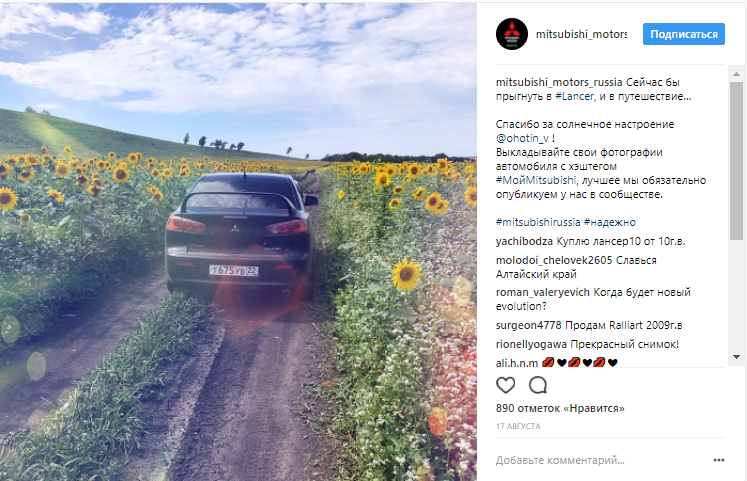
Task: Click the comments scrollbar thumb
Action: [x=736, y=161]
